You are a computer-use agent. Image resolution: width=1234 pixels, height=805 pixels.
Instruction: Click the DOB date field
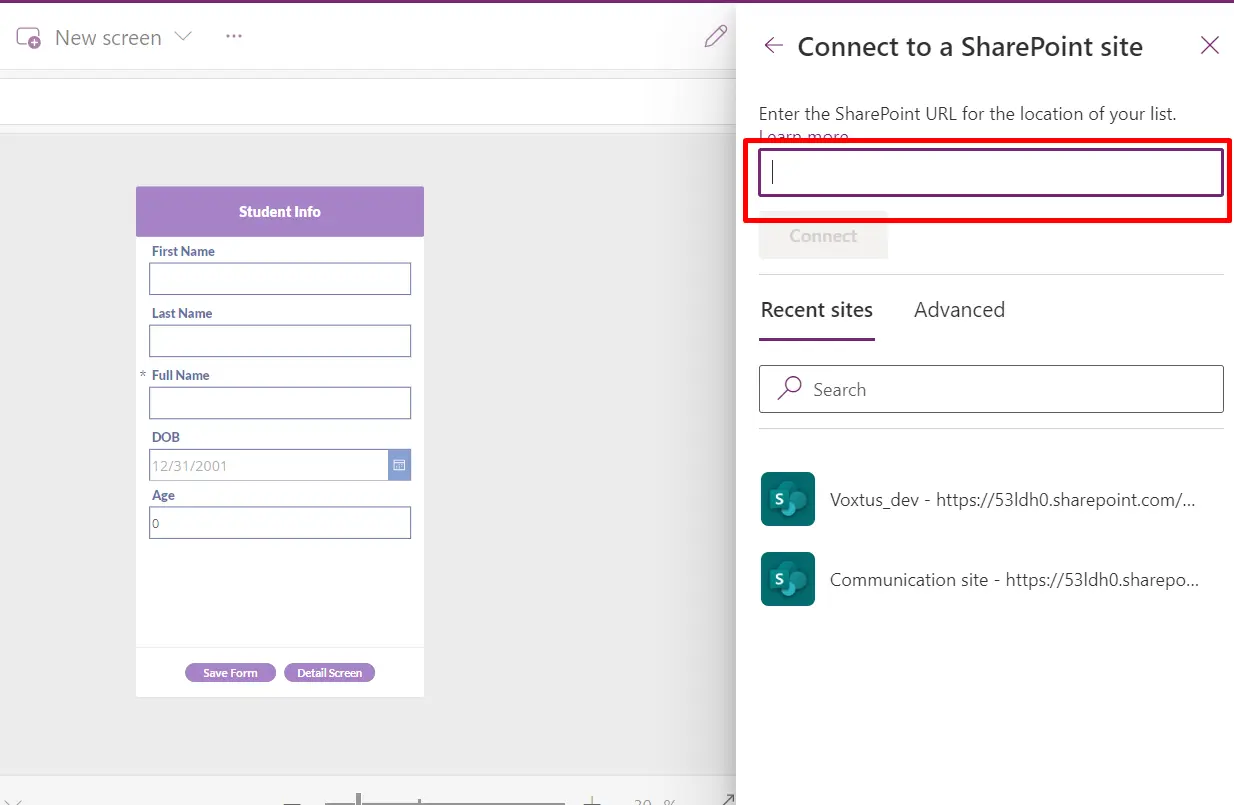click(x=268, y=465)
